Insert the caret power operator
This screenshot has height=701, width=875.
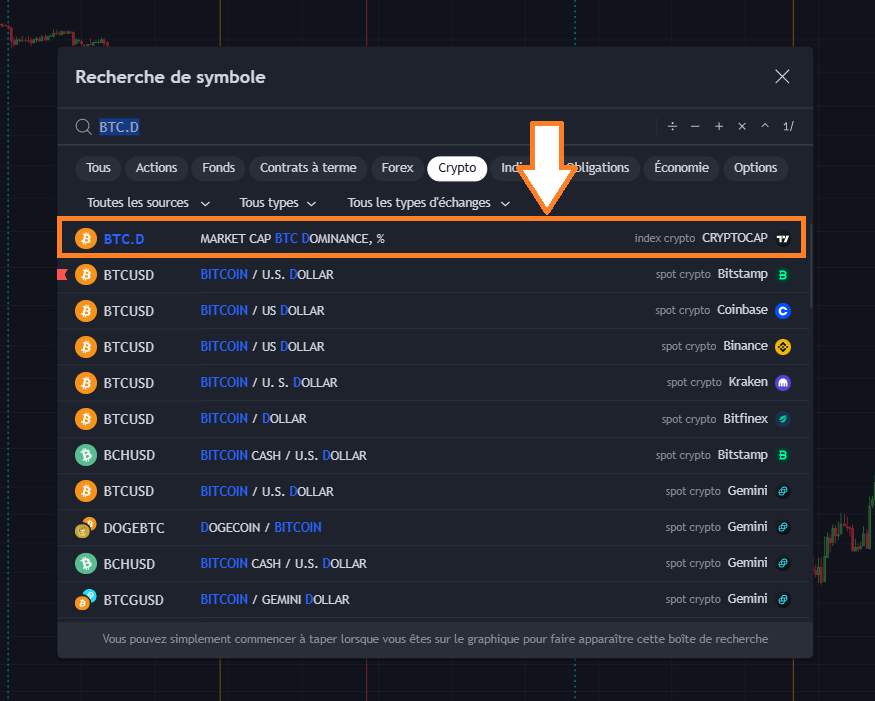point(765,127)
